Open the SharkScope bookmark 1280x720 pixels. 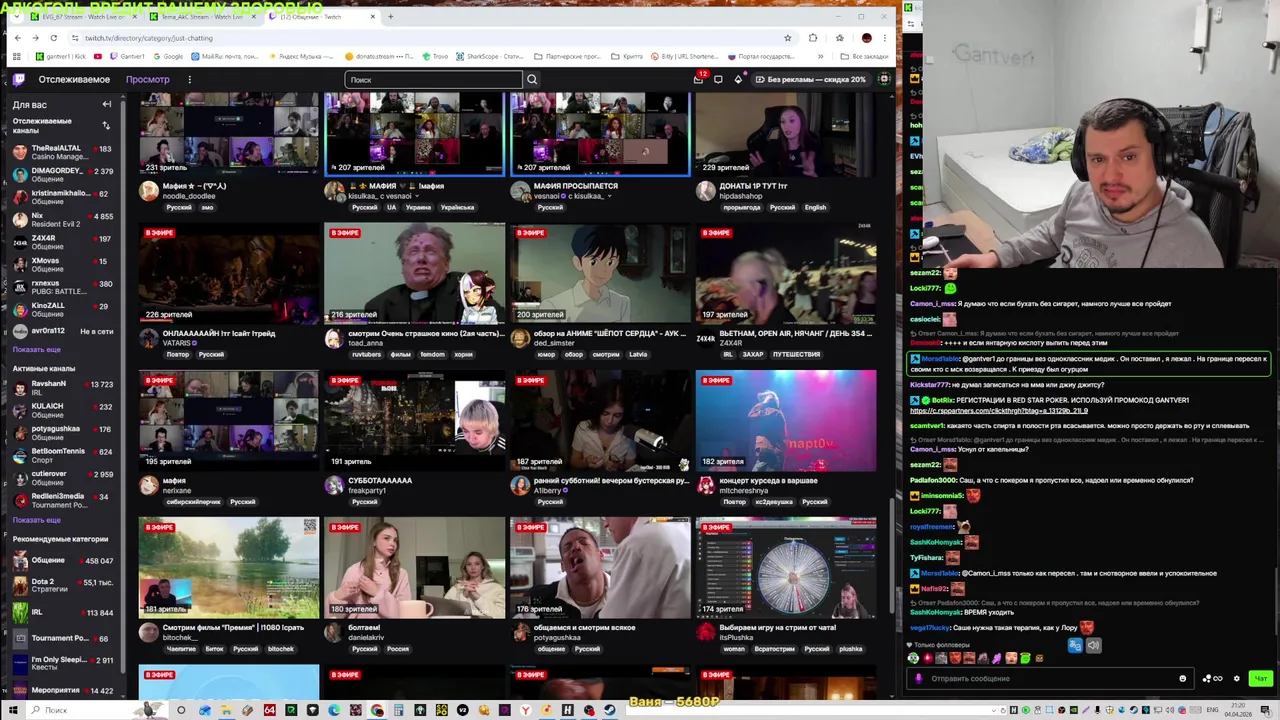489,56
